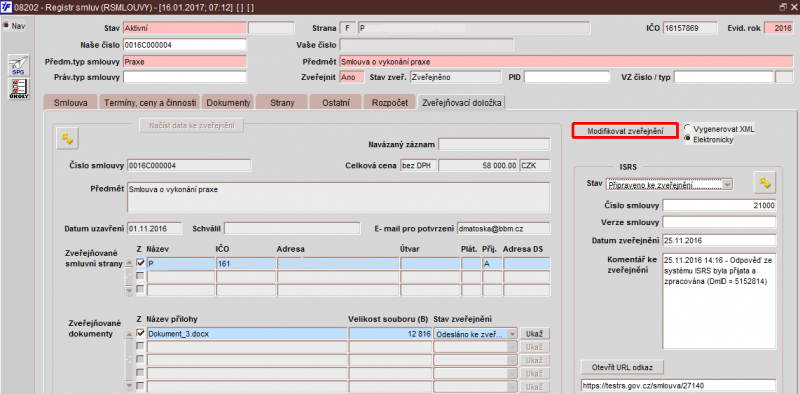Expand Stav zveřejnění dropdown for Dokument_3.docx

coord(512,334)
